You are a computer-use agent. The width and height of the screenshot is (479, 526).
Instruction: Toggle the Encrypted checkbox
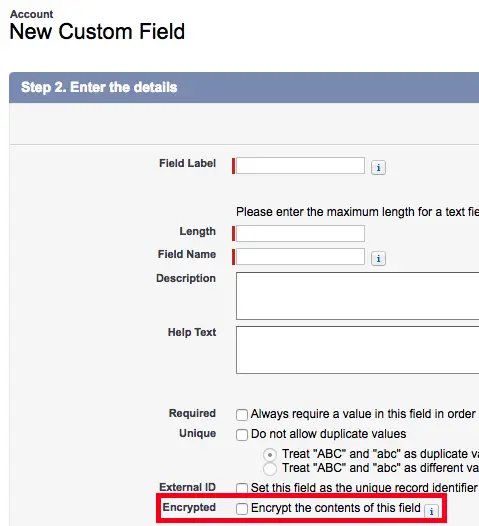242,509
